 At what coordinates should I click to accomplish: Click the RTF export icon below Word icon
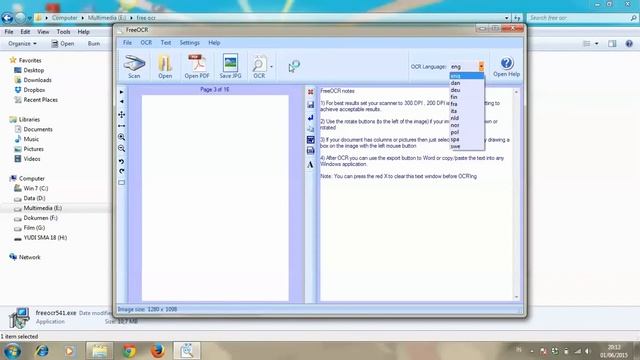[311, 151]
